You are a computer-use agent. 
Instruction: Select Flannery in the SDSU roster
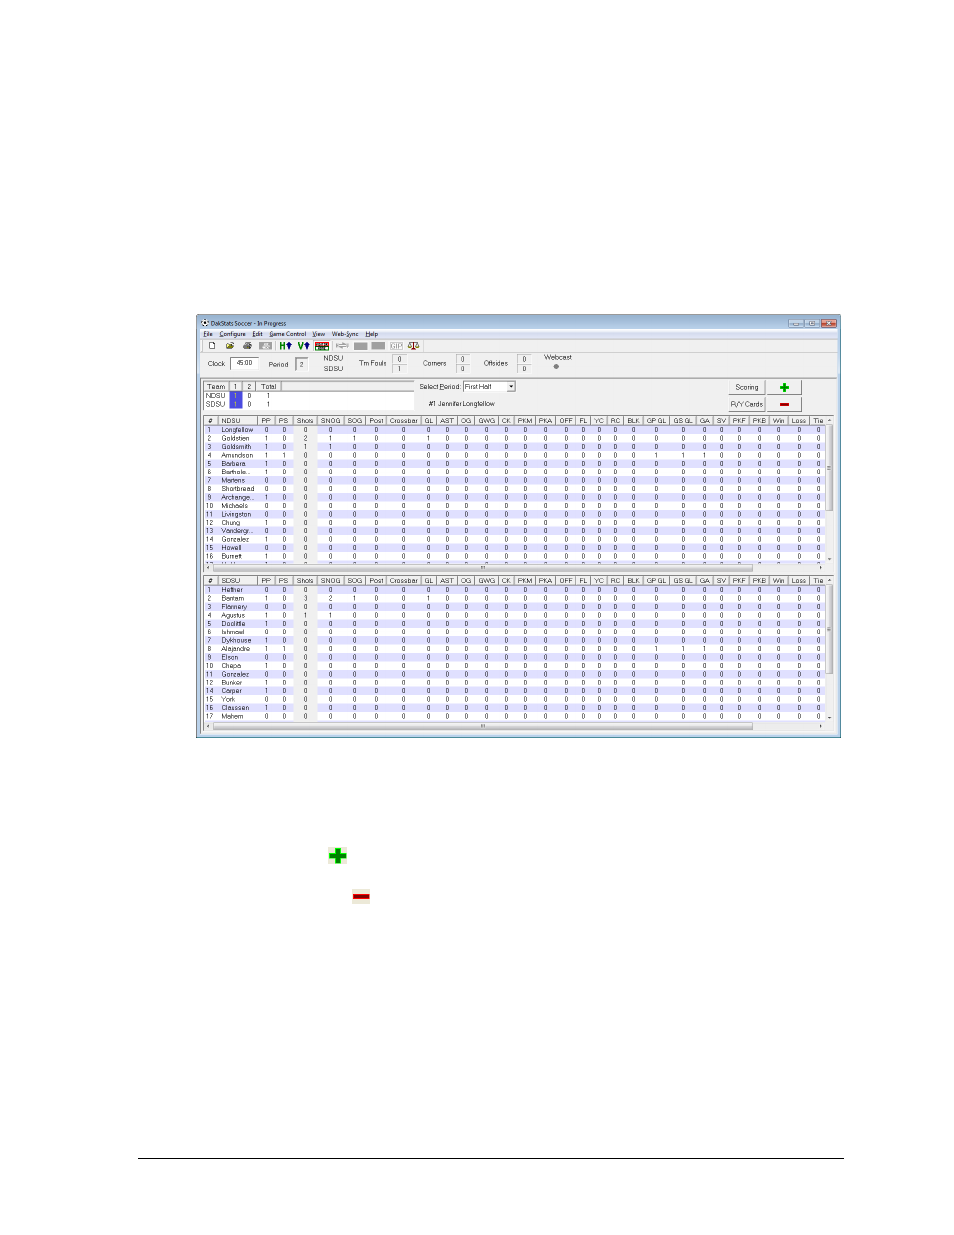234,607
